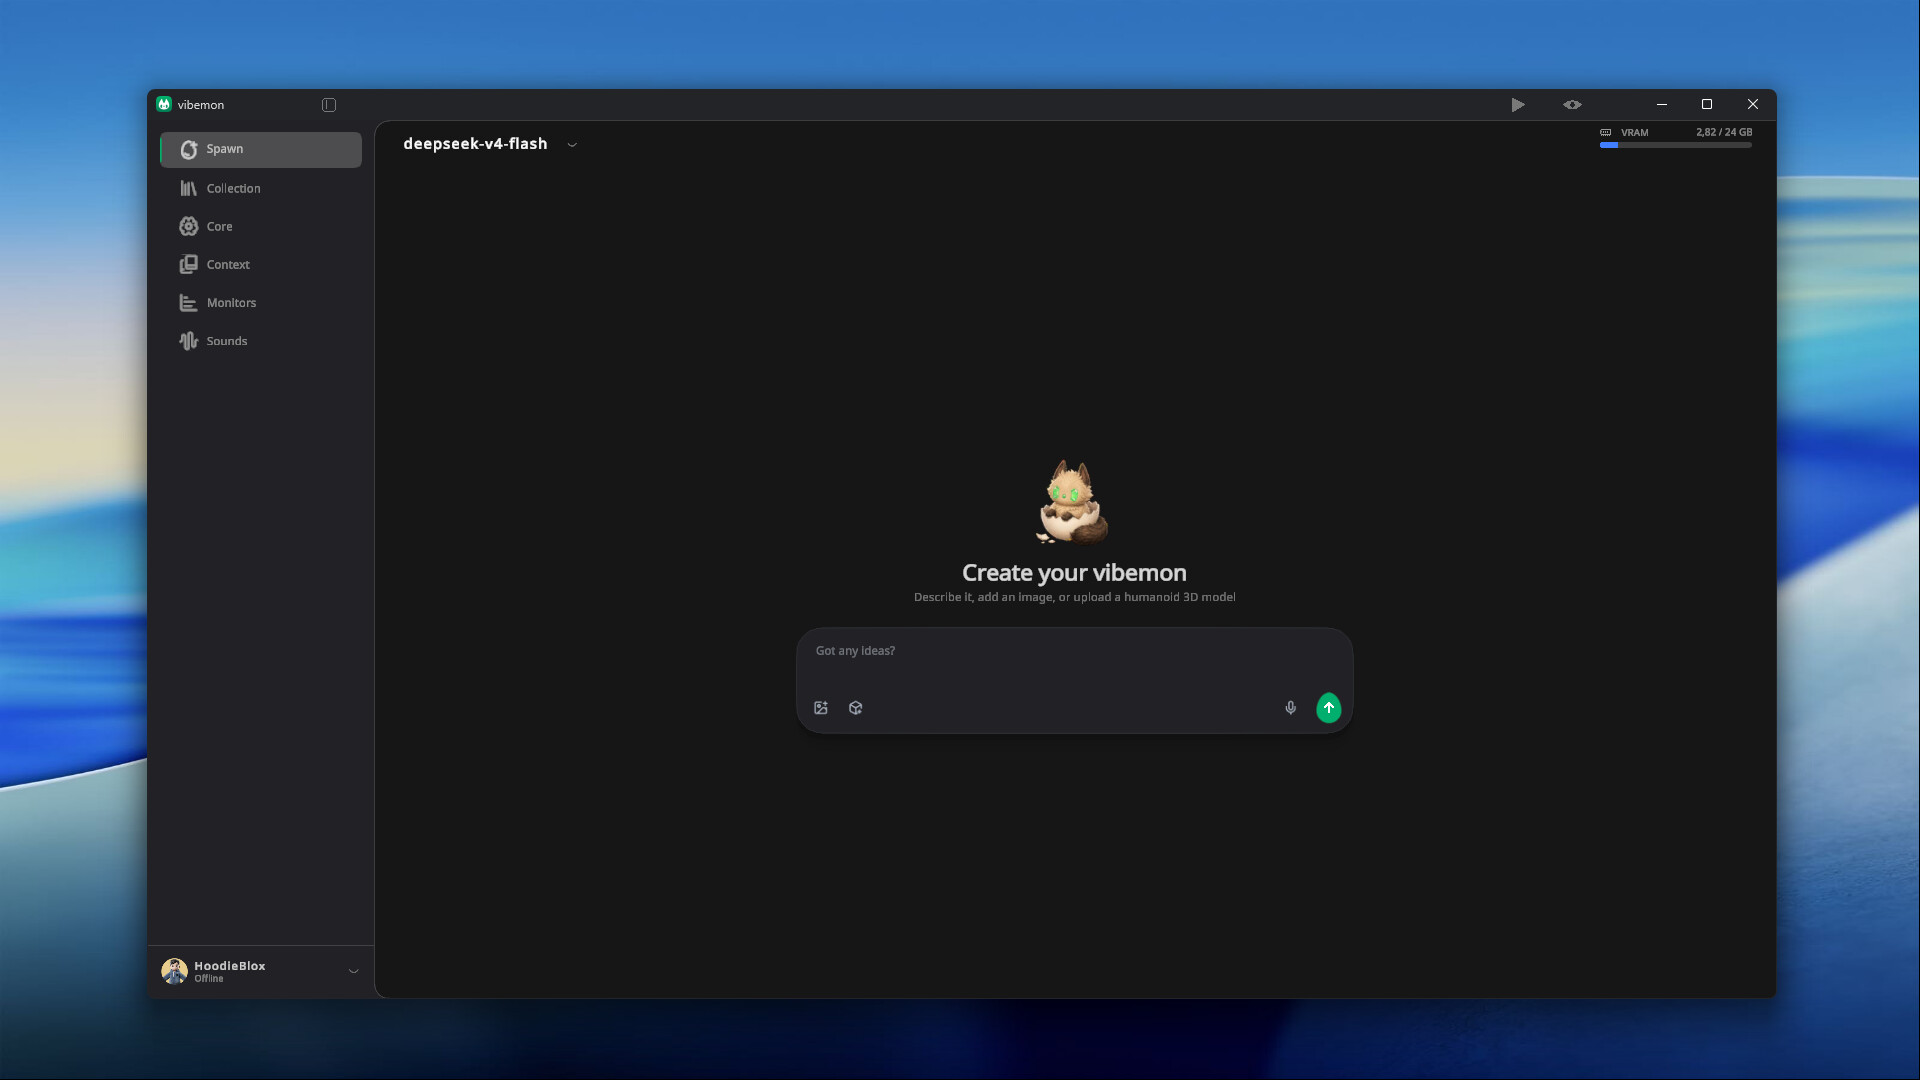Minimize the vibemon window
Screen dimensions: 1920x1080
pyautogui.click(x=1662, y=104)
